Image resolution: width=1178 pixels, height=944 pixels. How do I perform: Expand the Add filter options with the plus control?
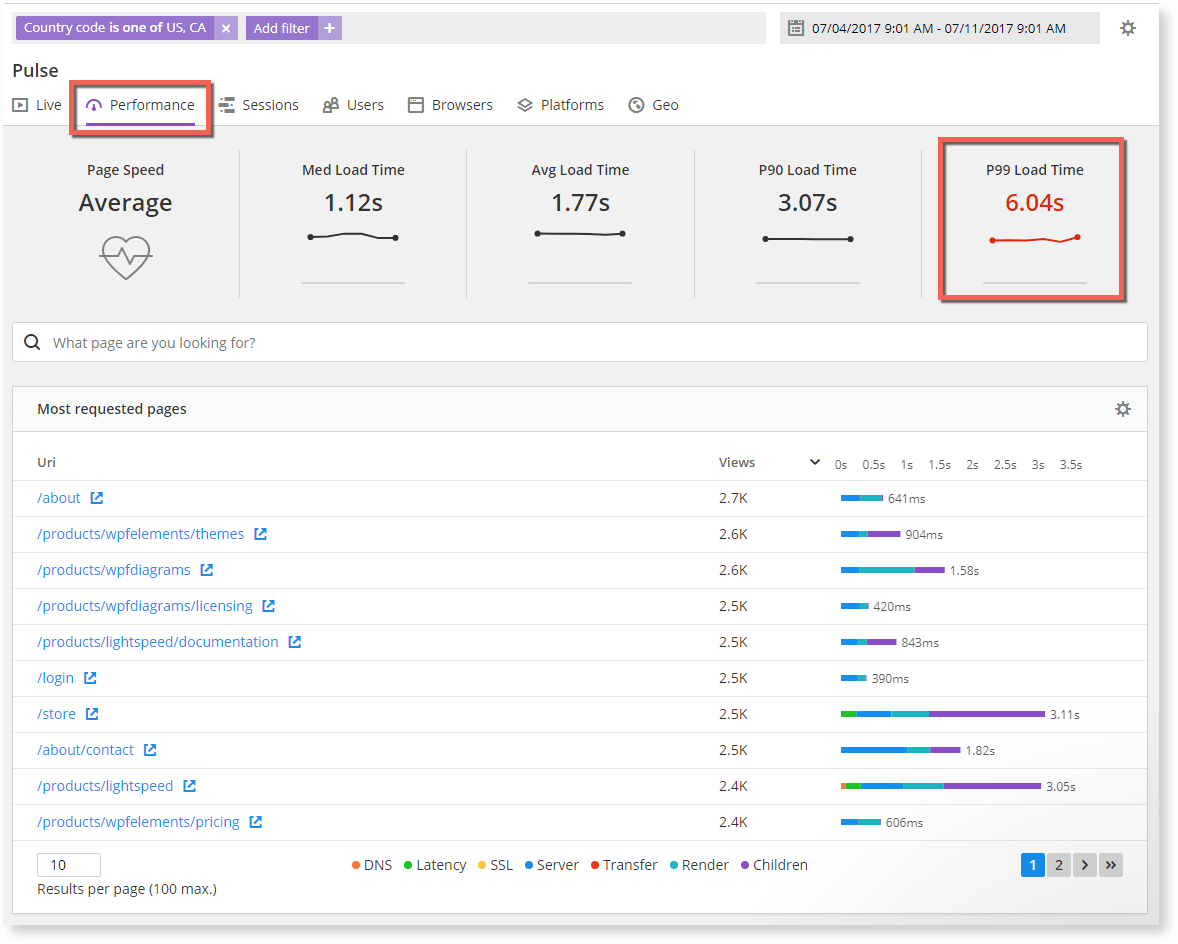[x=330, y=27]
